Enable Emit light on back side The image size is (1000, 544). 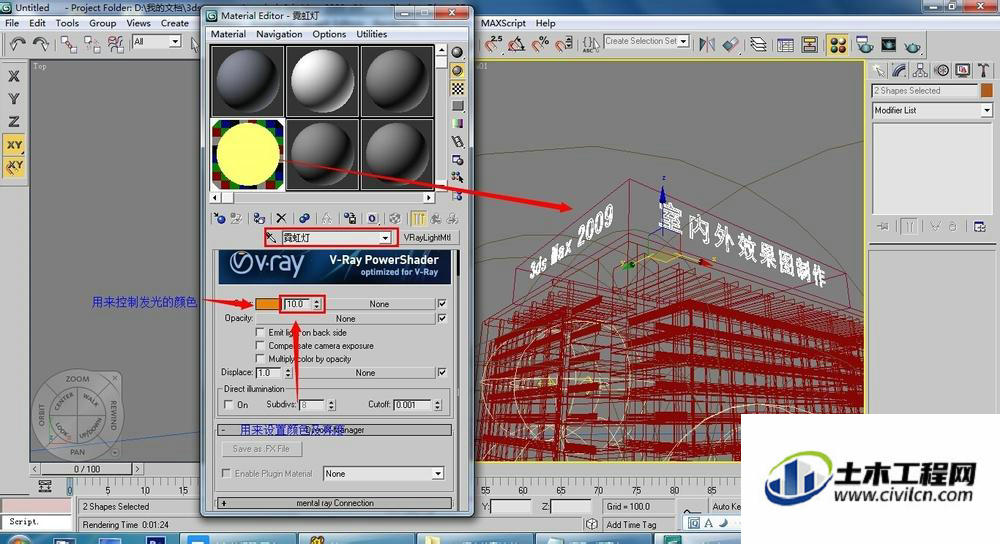click(x=260, y=332)
